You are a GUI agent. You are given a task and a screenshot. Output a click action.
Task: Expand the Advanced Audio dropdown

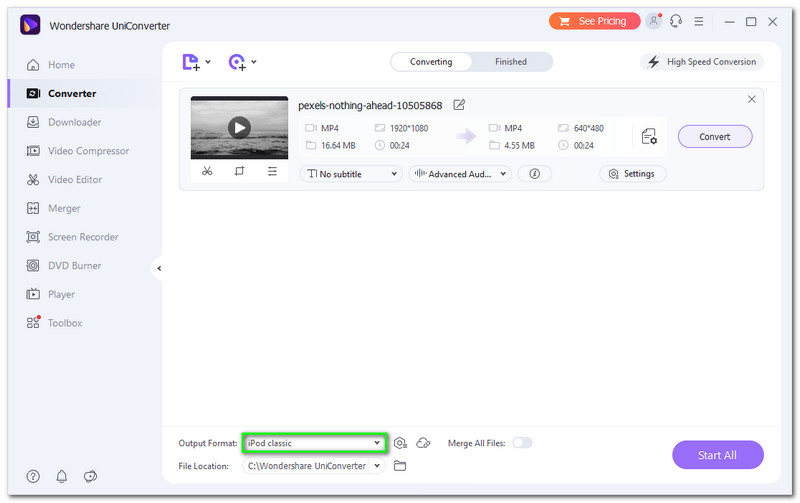(x=460, y=174)
